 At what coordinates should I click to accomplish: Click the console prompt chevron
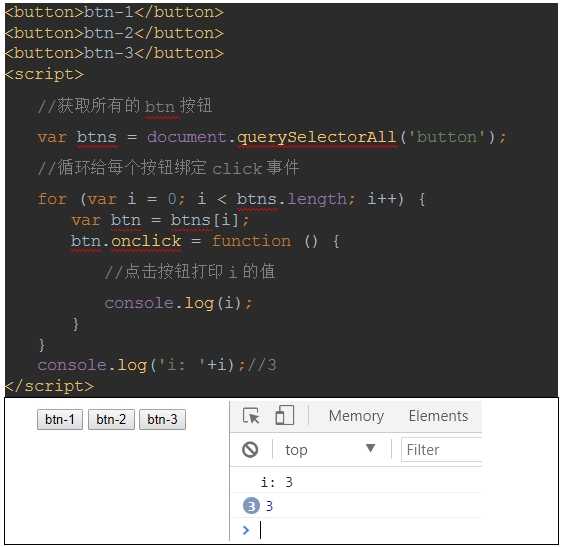[x=246, y=530]
